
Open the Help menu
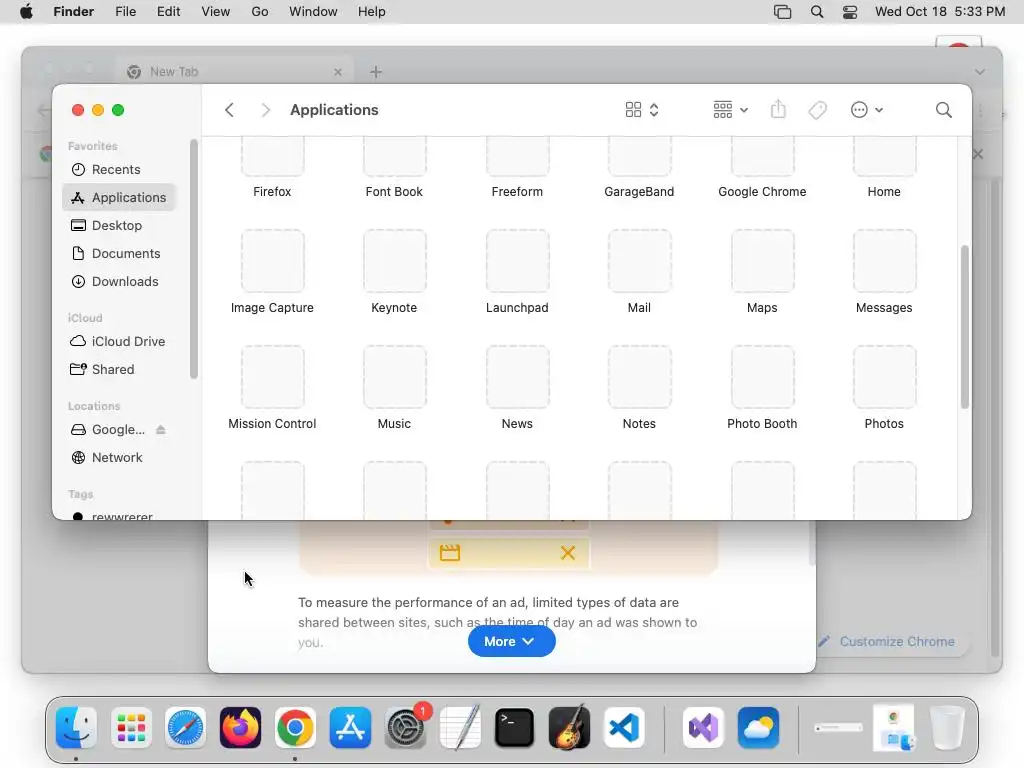(x=372, y=12)
